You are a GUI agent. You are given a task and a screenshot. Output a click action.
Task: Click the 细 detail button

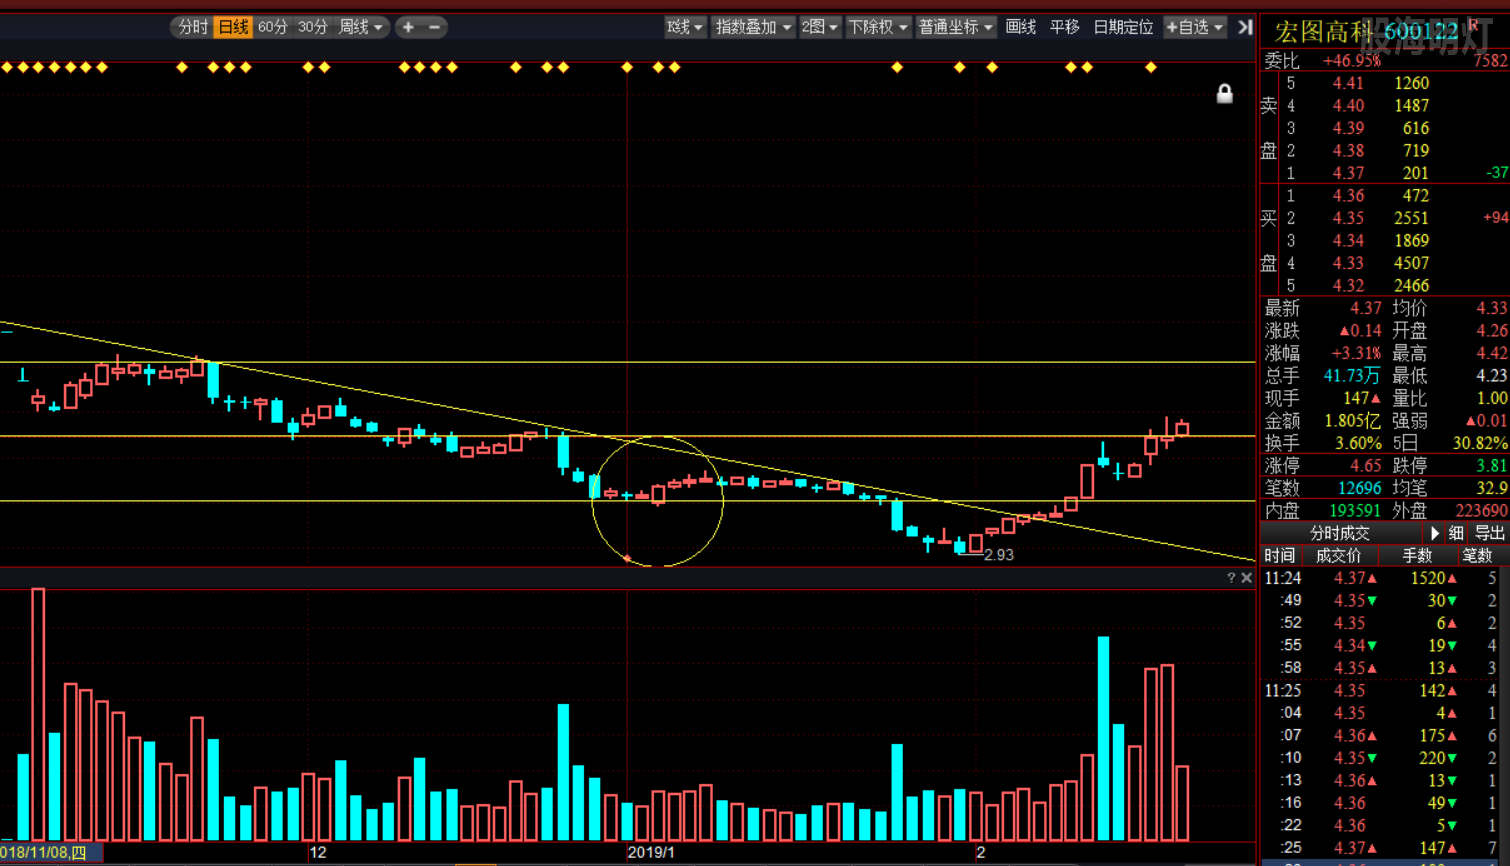pyautogui.click(x=1456, y=533)
